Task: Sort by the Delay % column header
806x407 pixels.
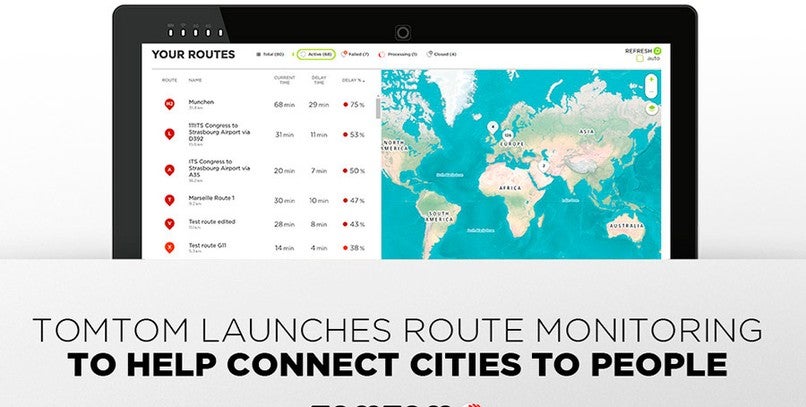Action: point(353,80)
